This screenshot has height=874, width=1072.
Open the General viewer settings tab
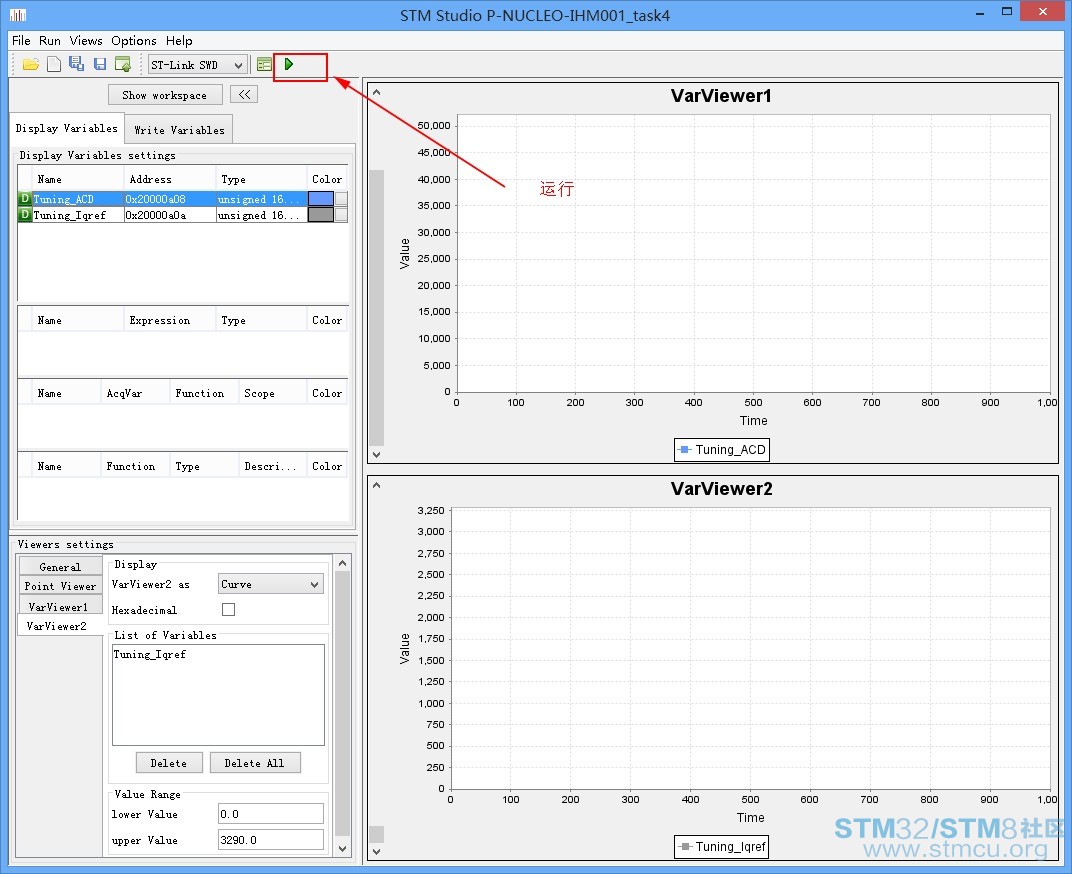(x=60, y=567)
